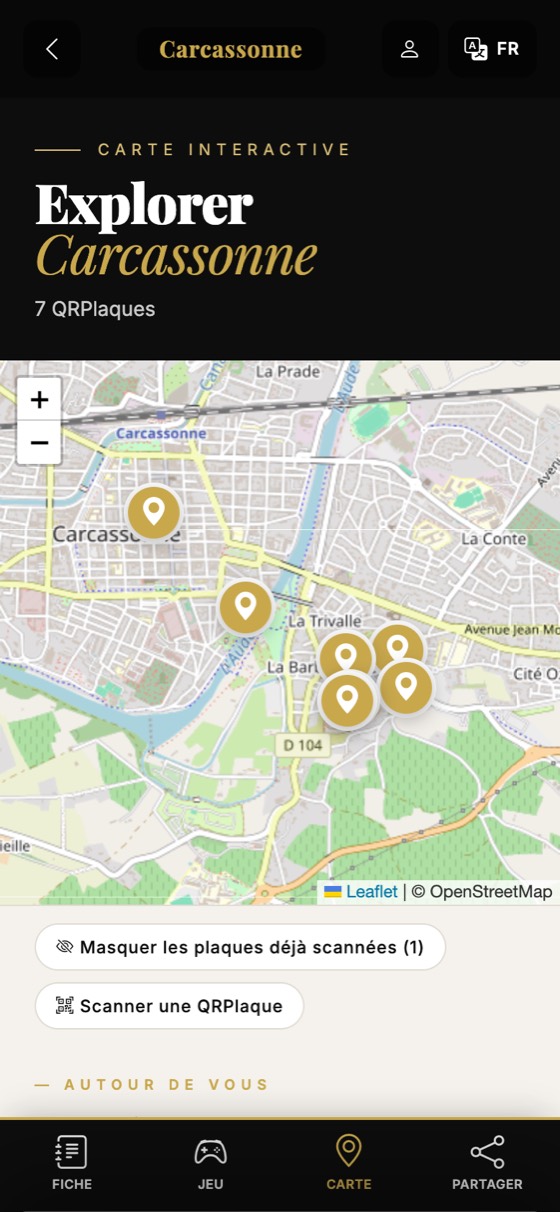Tap the Carcassonne title pill
Screen dimensions: 560x1212
point(231,49)
